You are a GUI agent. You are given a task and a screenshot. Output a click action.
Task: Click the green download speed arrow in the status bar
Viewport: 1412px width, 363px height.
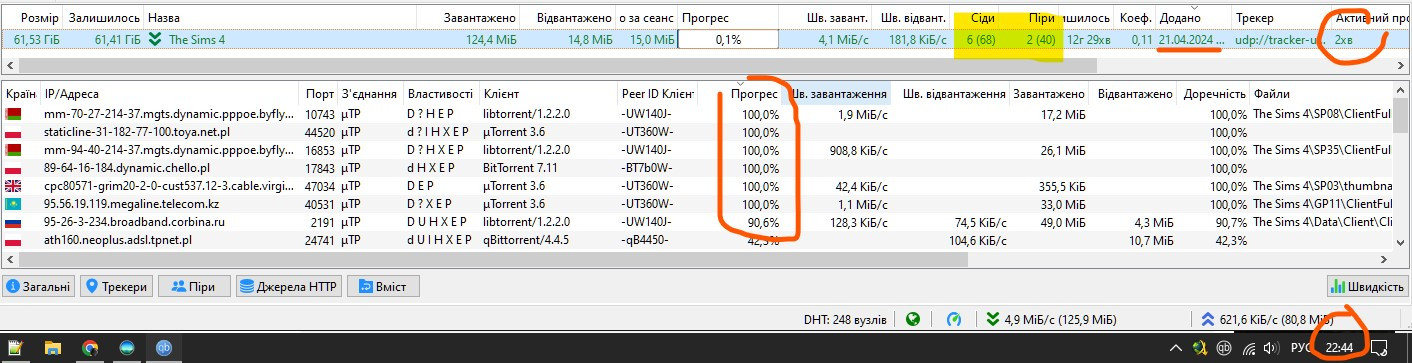[992, 320]
